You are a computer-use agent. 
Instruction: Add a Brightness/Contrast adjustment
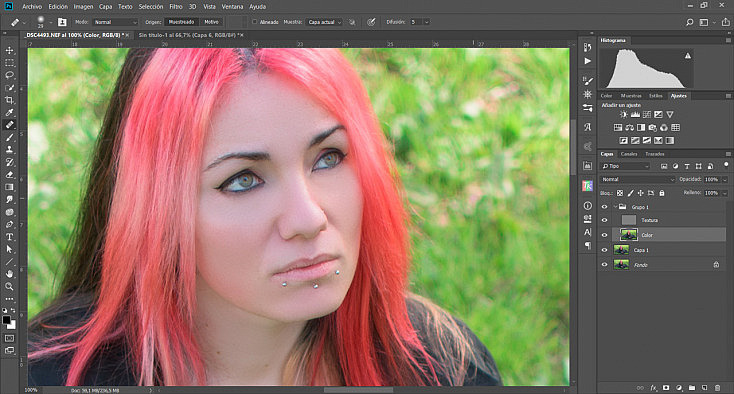[624, 115]
